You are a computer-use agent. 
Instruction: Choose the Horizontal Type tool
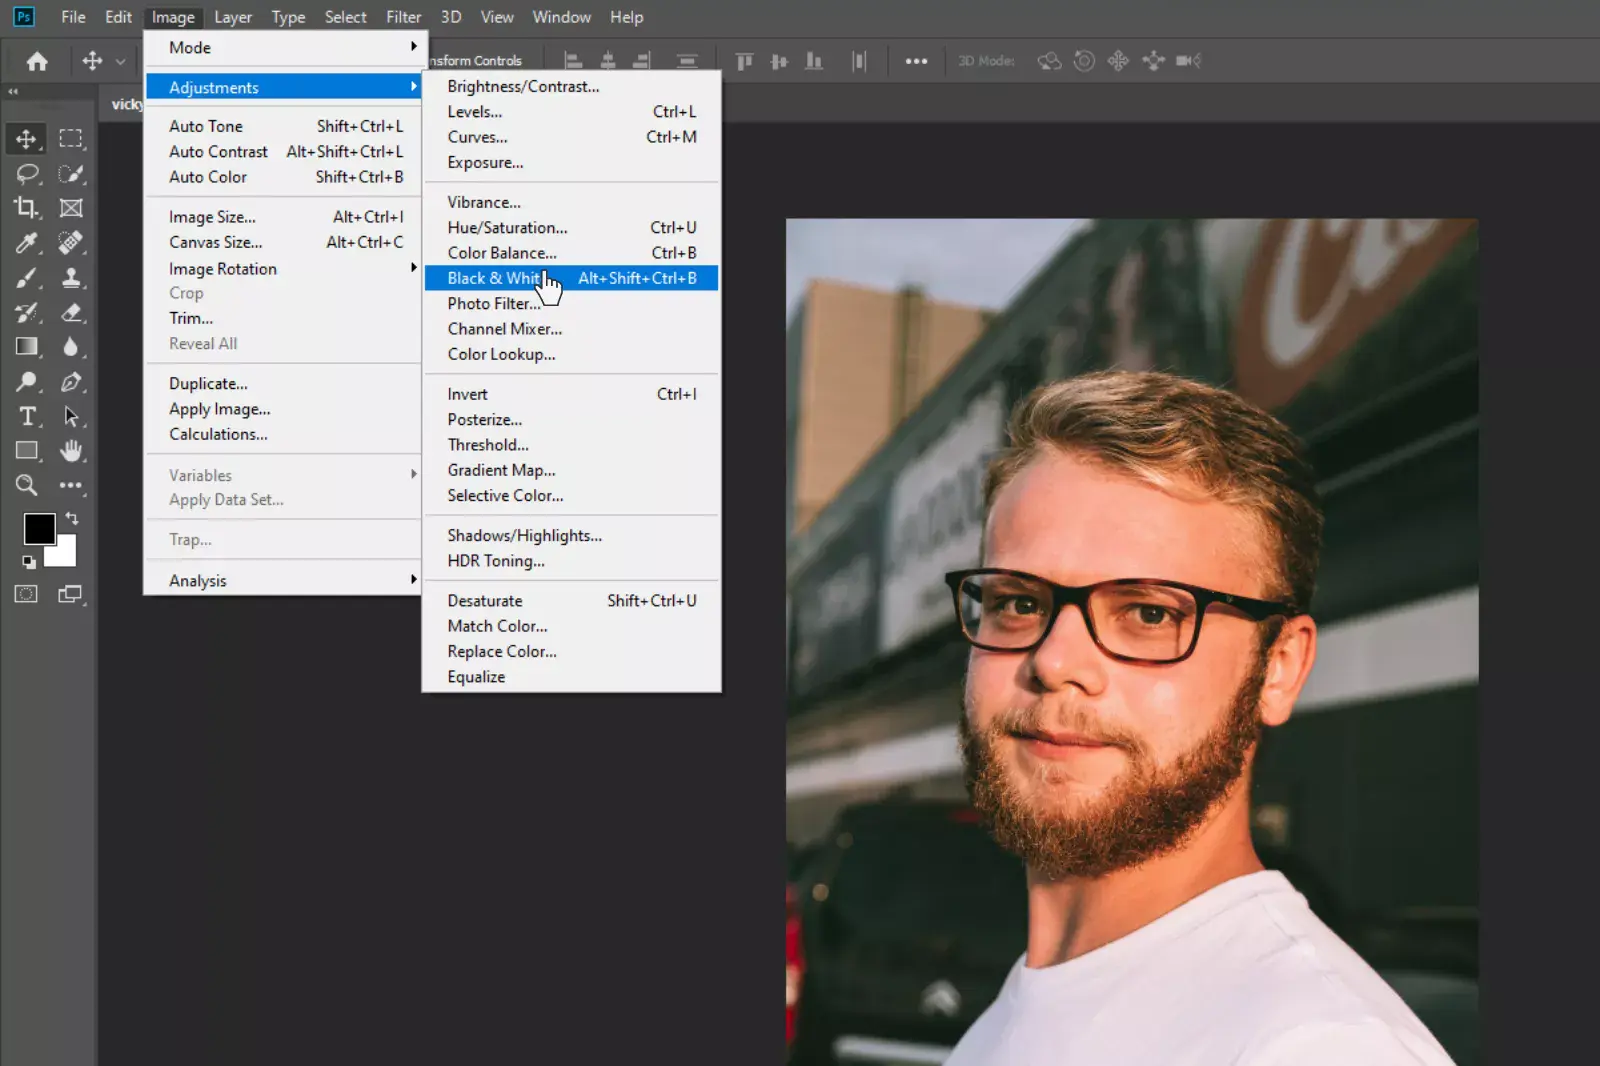point(26,417)
